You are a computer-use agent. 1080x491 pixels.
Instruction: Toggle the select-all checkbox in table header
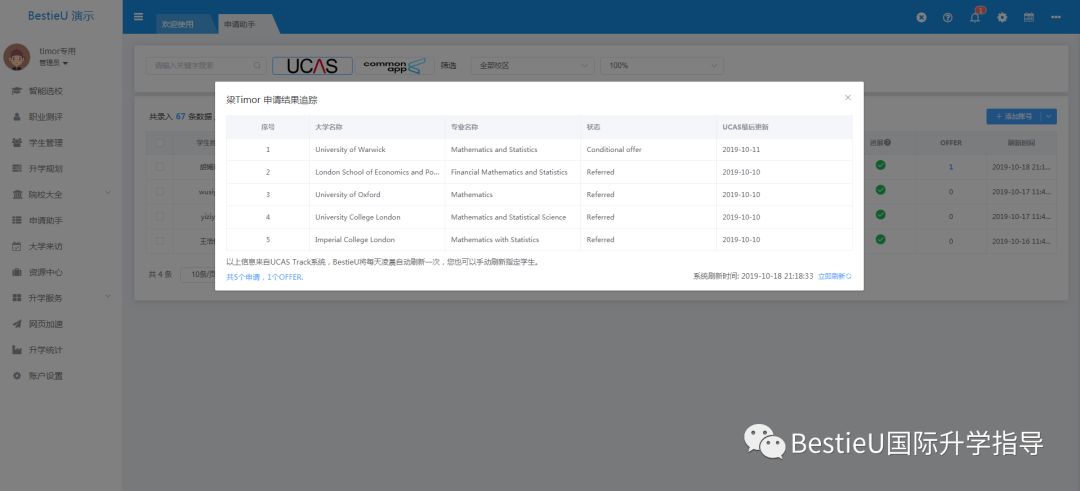coord(160,143)
